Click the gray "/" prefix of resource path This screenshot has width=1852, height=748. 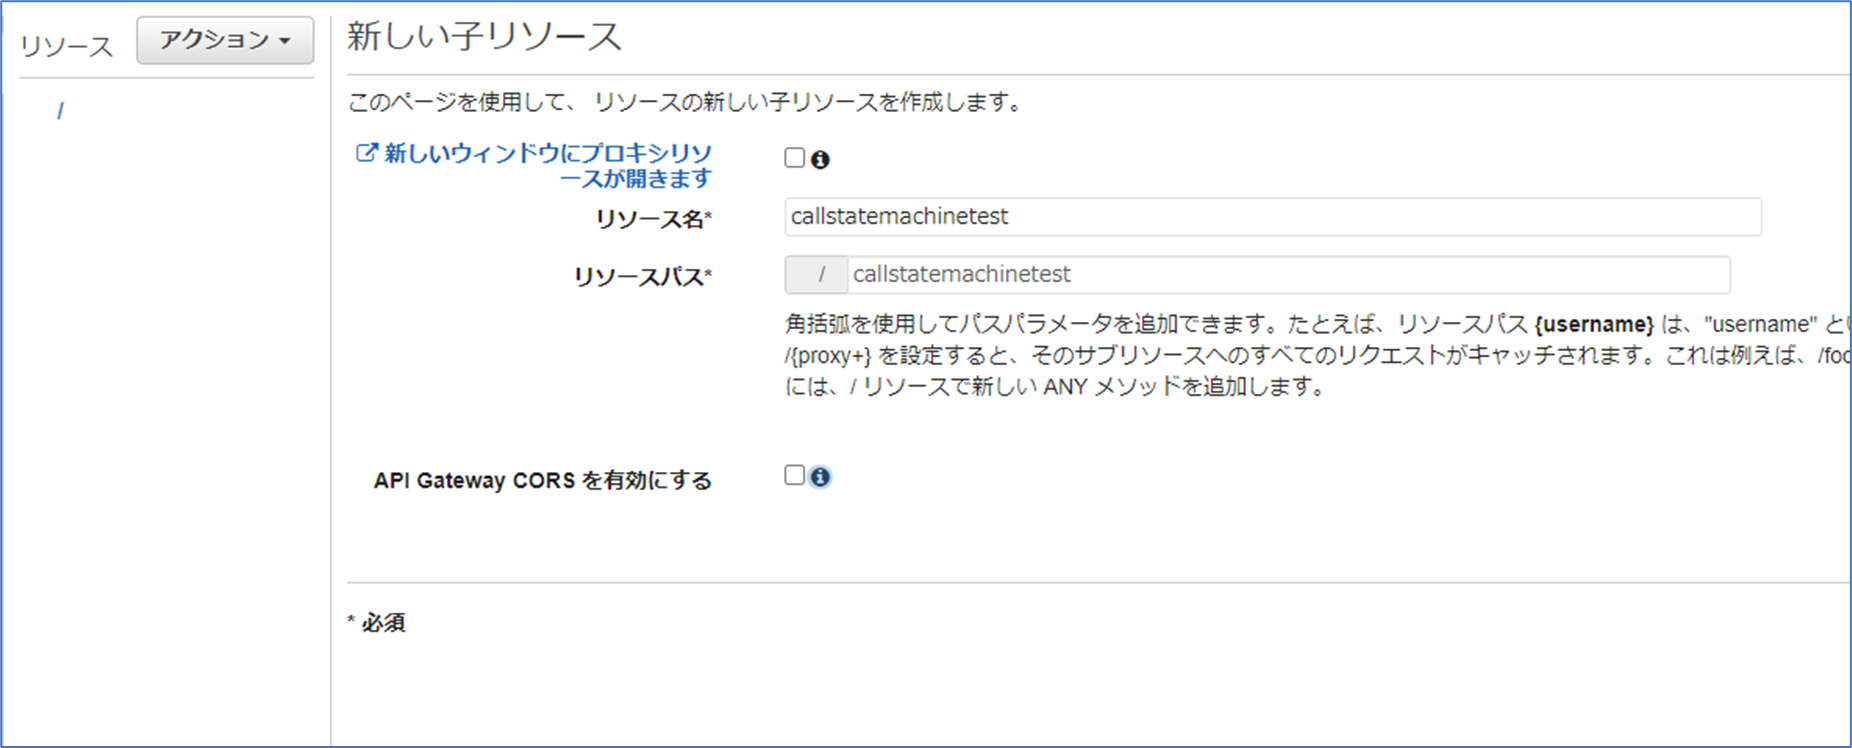[818, 275]
